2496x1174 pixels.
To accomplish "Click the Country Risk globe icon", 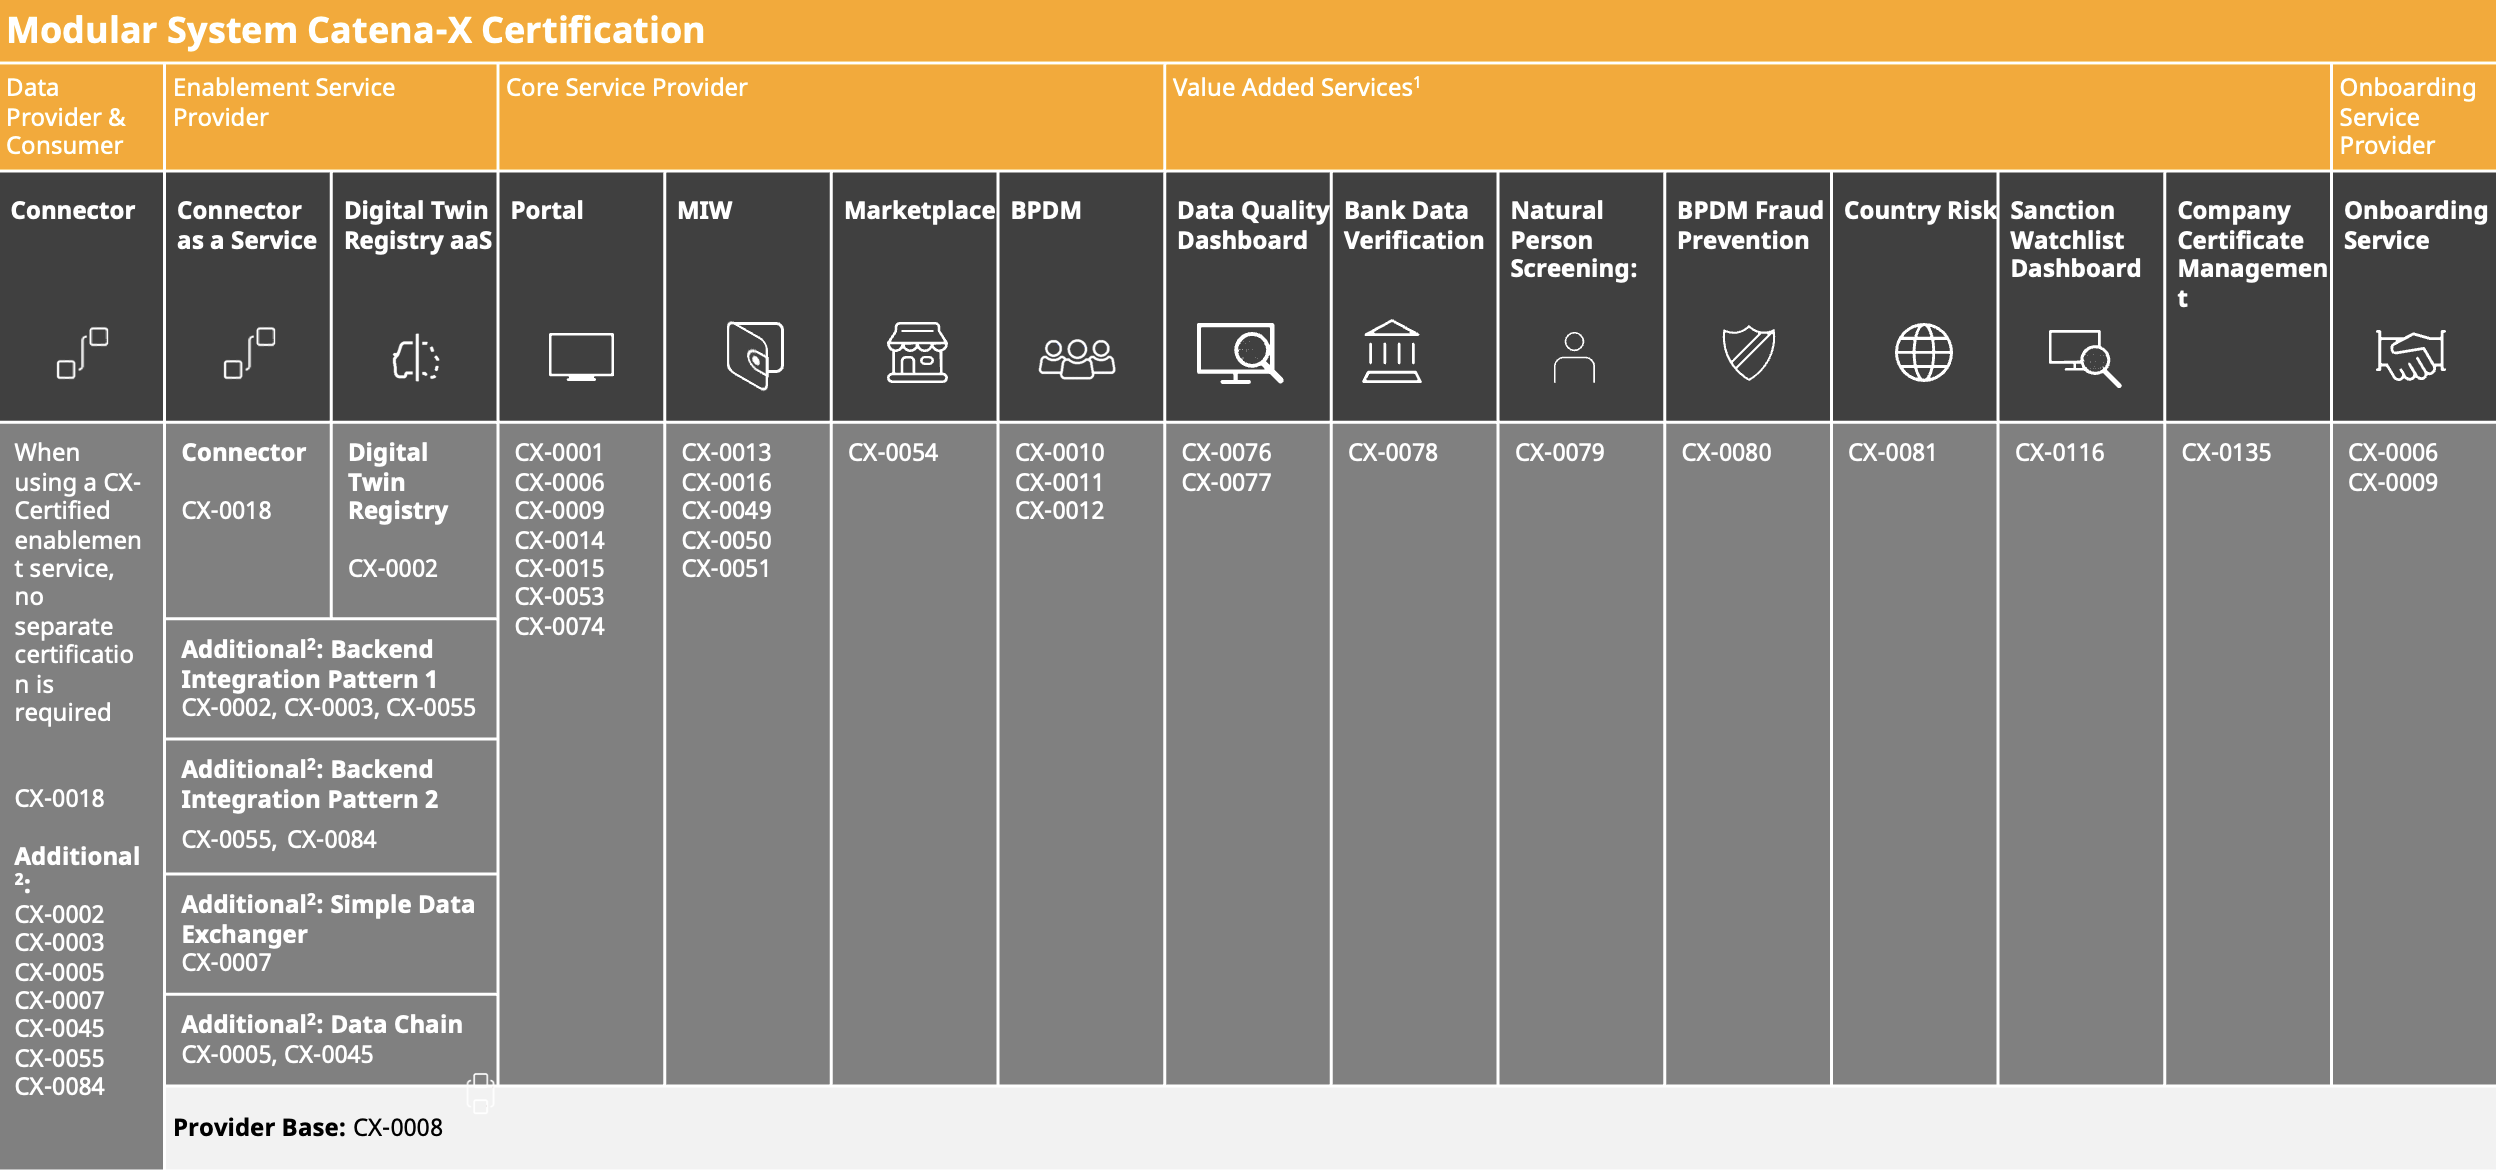I will coord(1923,352).
